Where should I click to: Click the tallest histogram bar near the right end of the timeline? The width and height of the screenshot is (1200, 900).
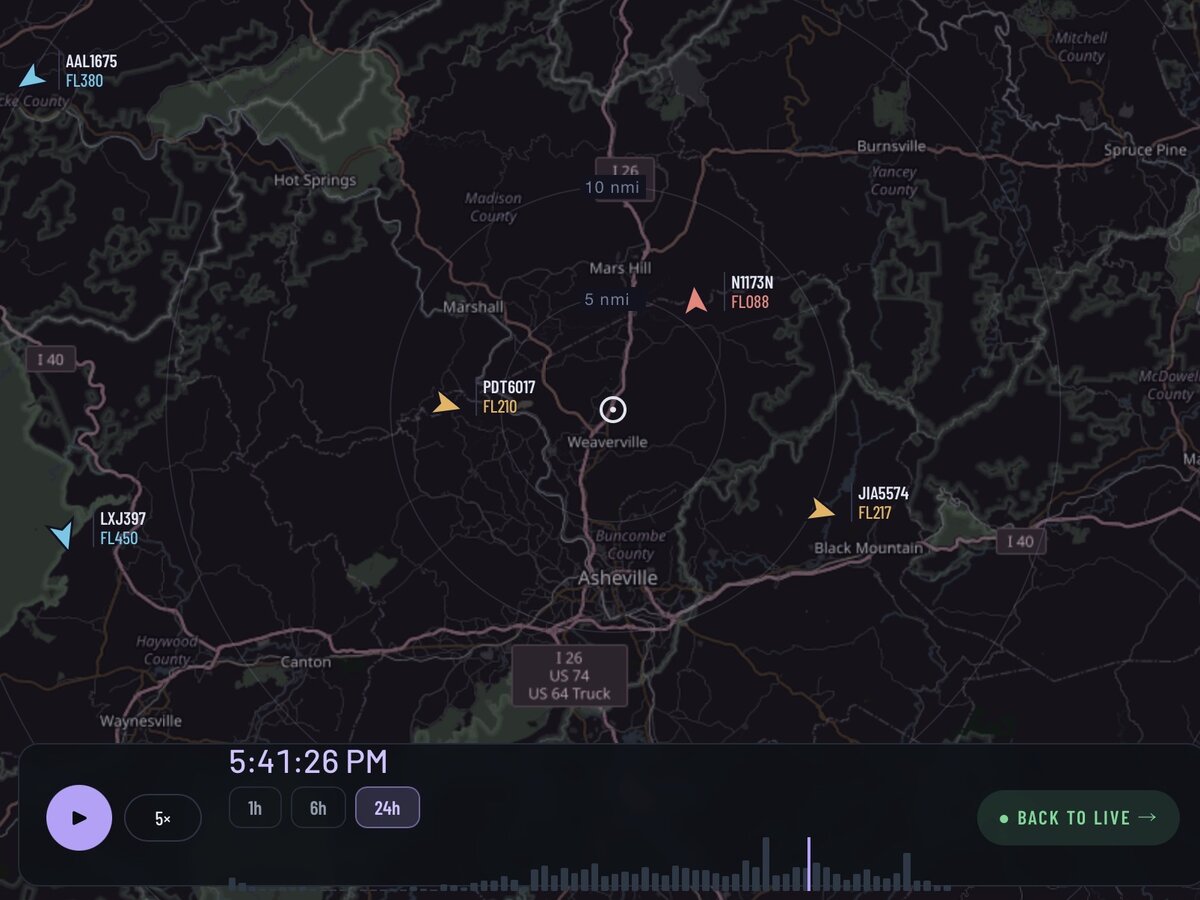click(907, 871)
